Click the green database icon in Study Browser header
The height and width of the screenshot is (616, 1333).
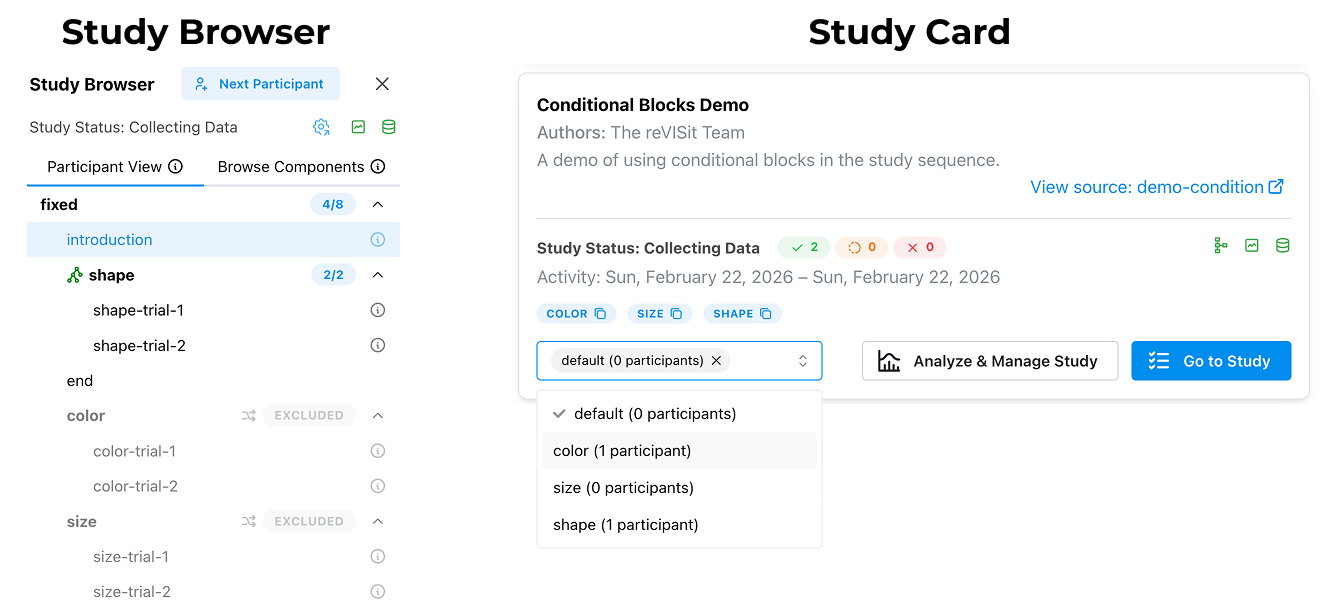point(389,127)
